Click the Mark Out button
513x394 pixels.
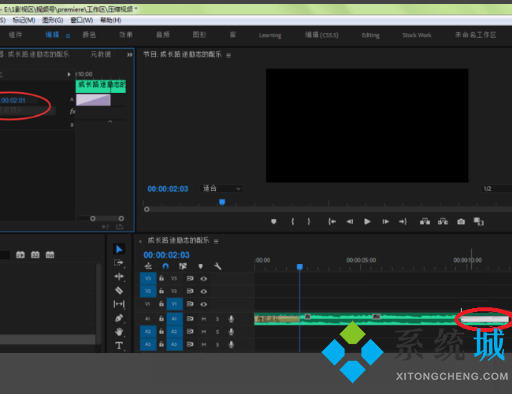[309, 221]
